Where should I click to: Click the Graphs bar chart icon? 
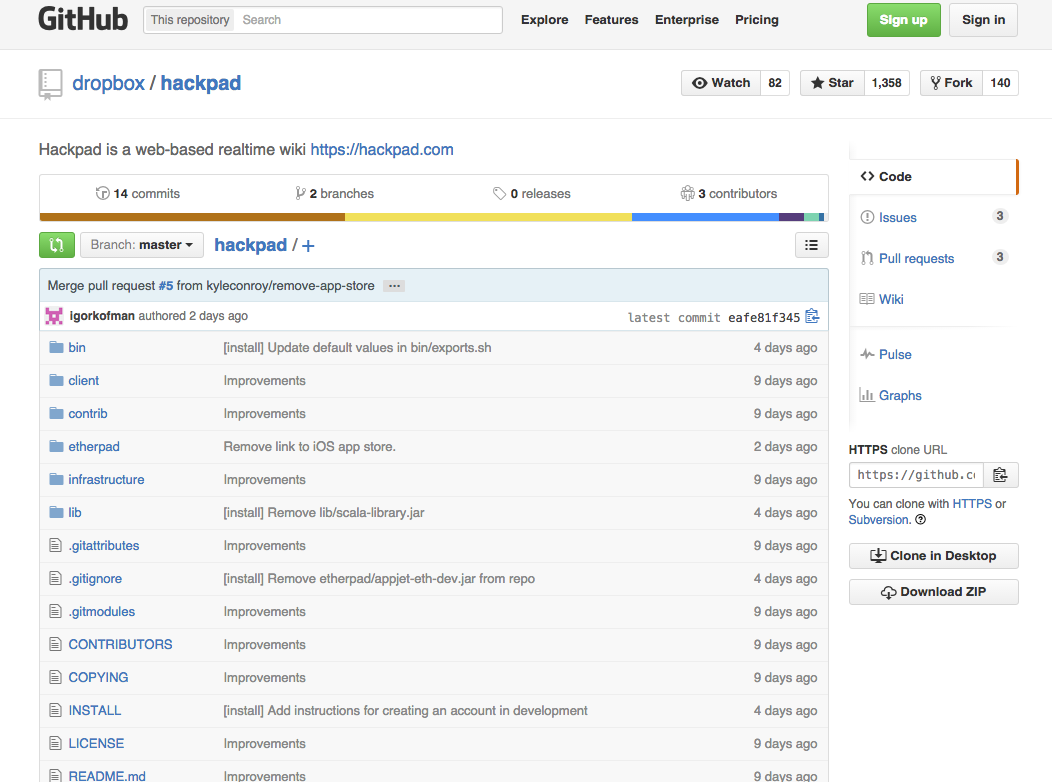click(867, 395)
